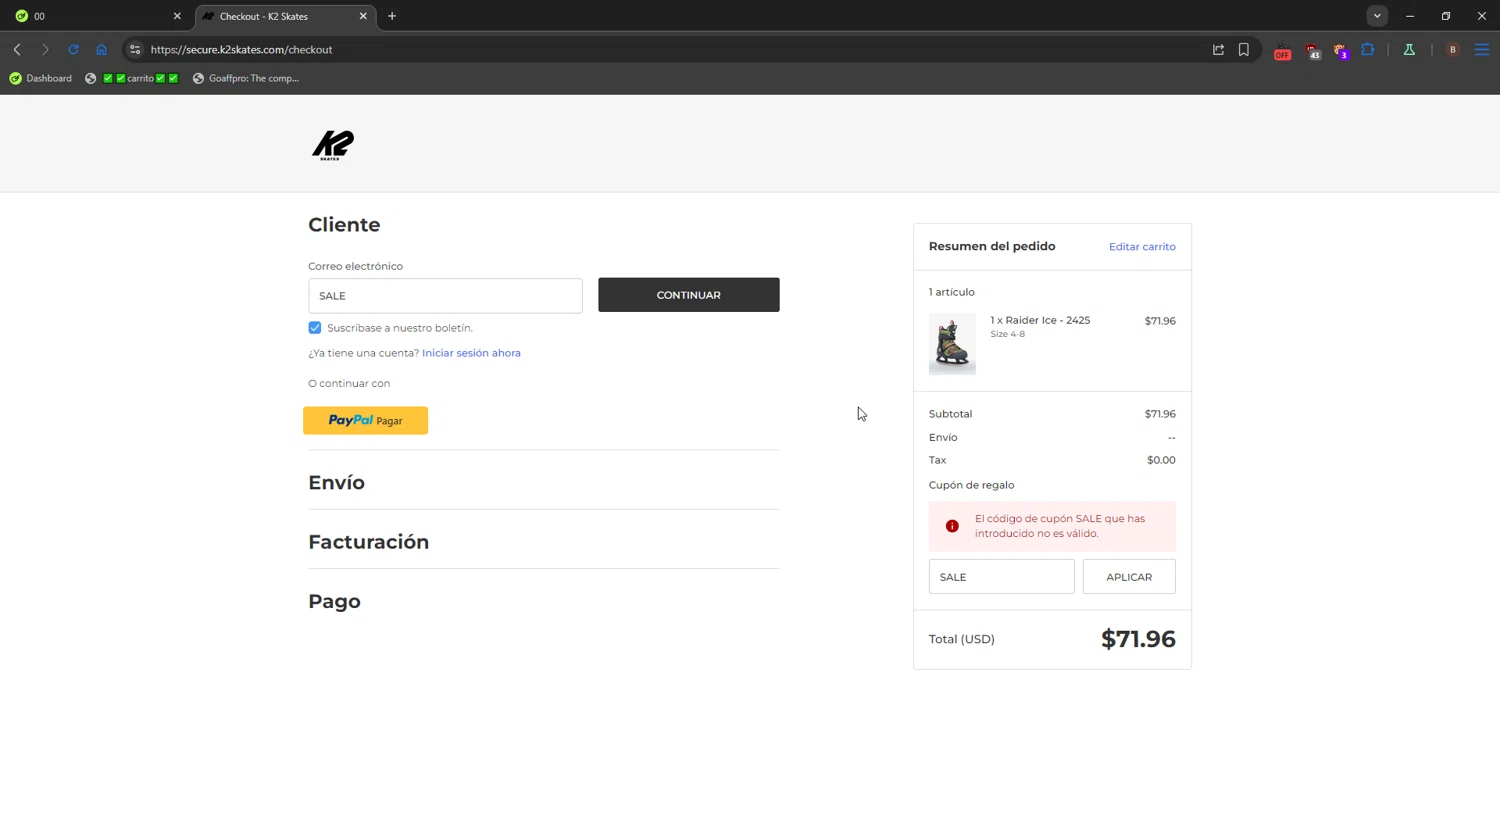Click the CONTINUAR button
Image resolution: width=1500 pixels, height=813 pixels.
coord(689,295)
